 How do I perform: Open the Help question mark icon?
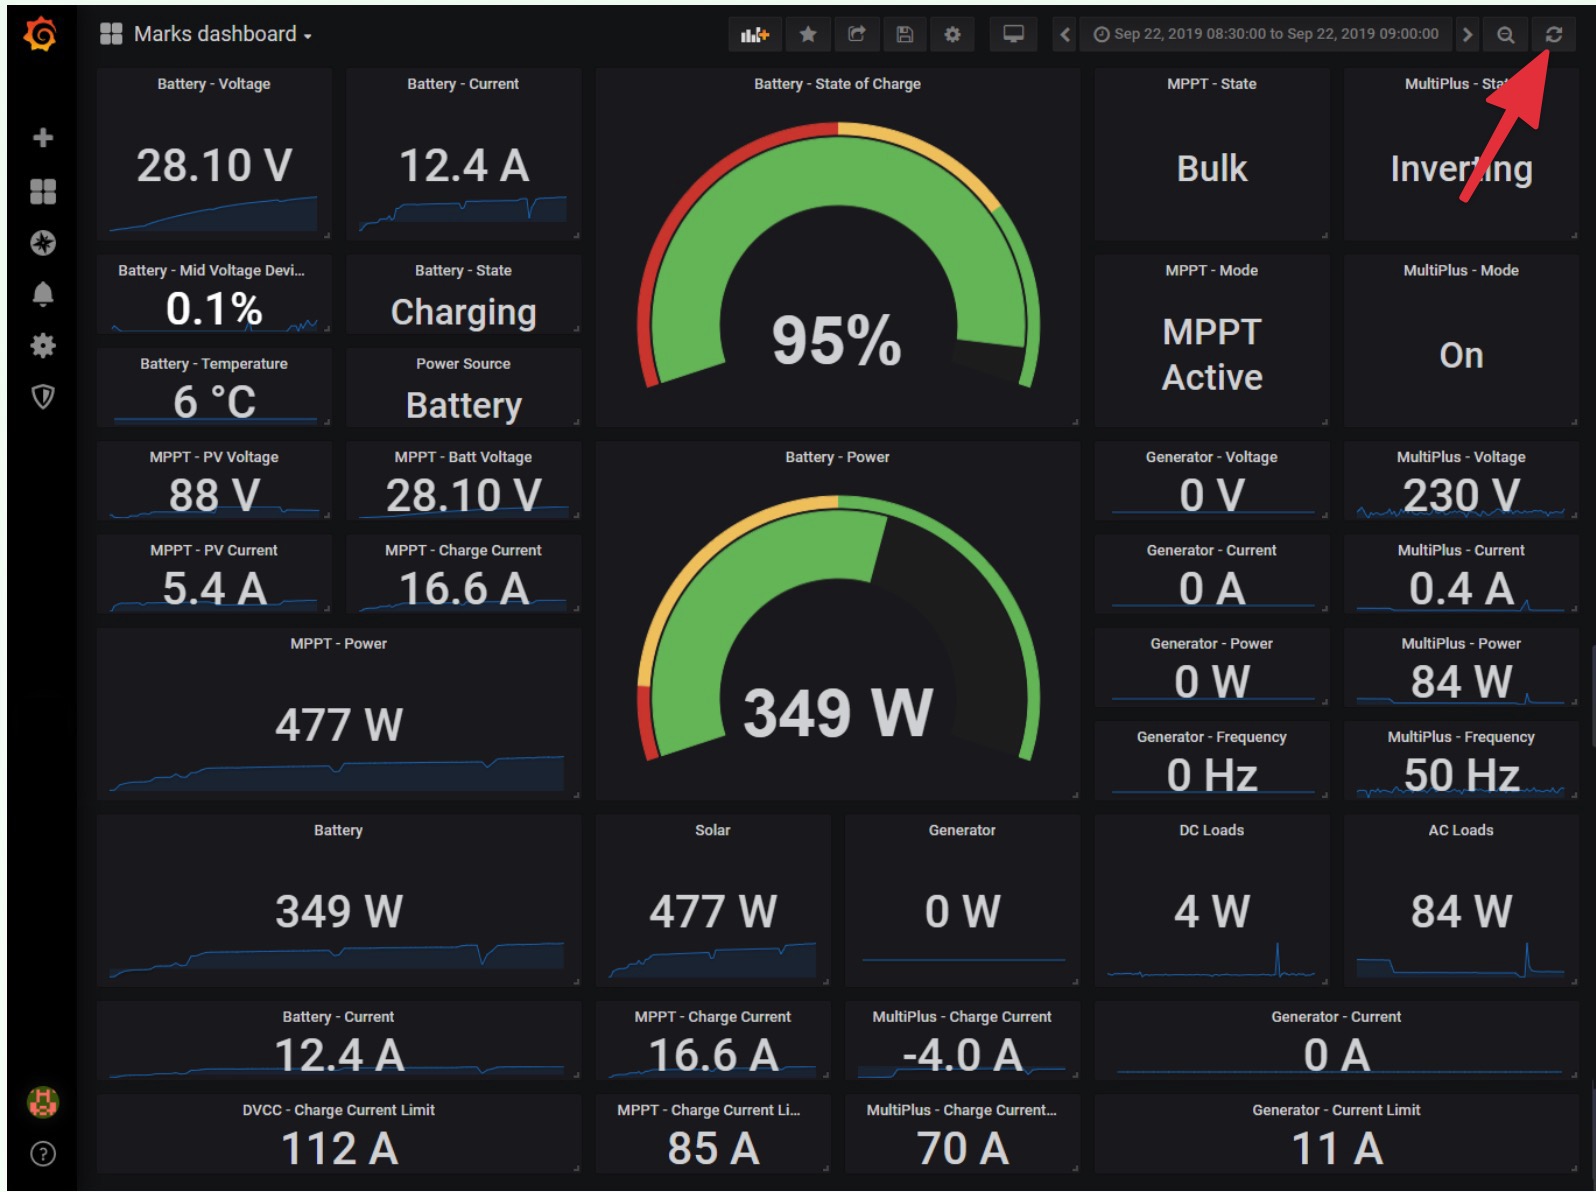[x=42, y=1154]
